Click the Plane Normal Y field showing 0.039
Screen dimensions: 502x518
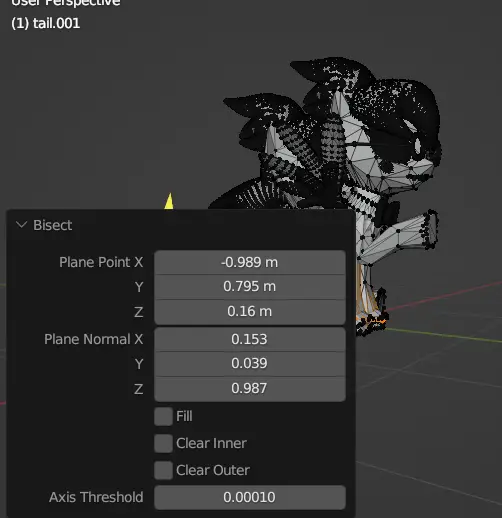tap(250, 364)
